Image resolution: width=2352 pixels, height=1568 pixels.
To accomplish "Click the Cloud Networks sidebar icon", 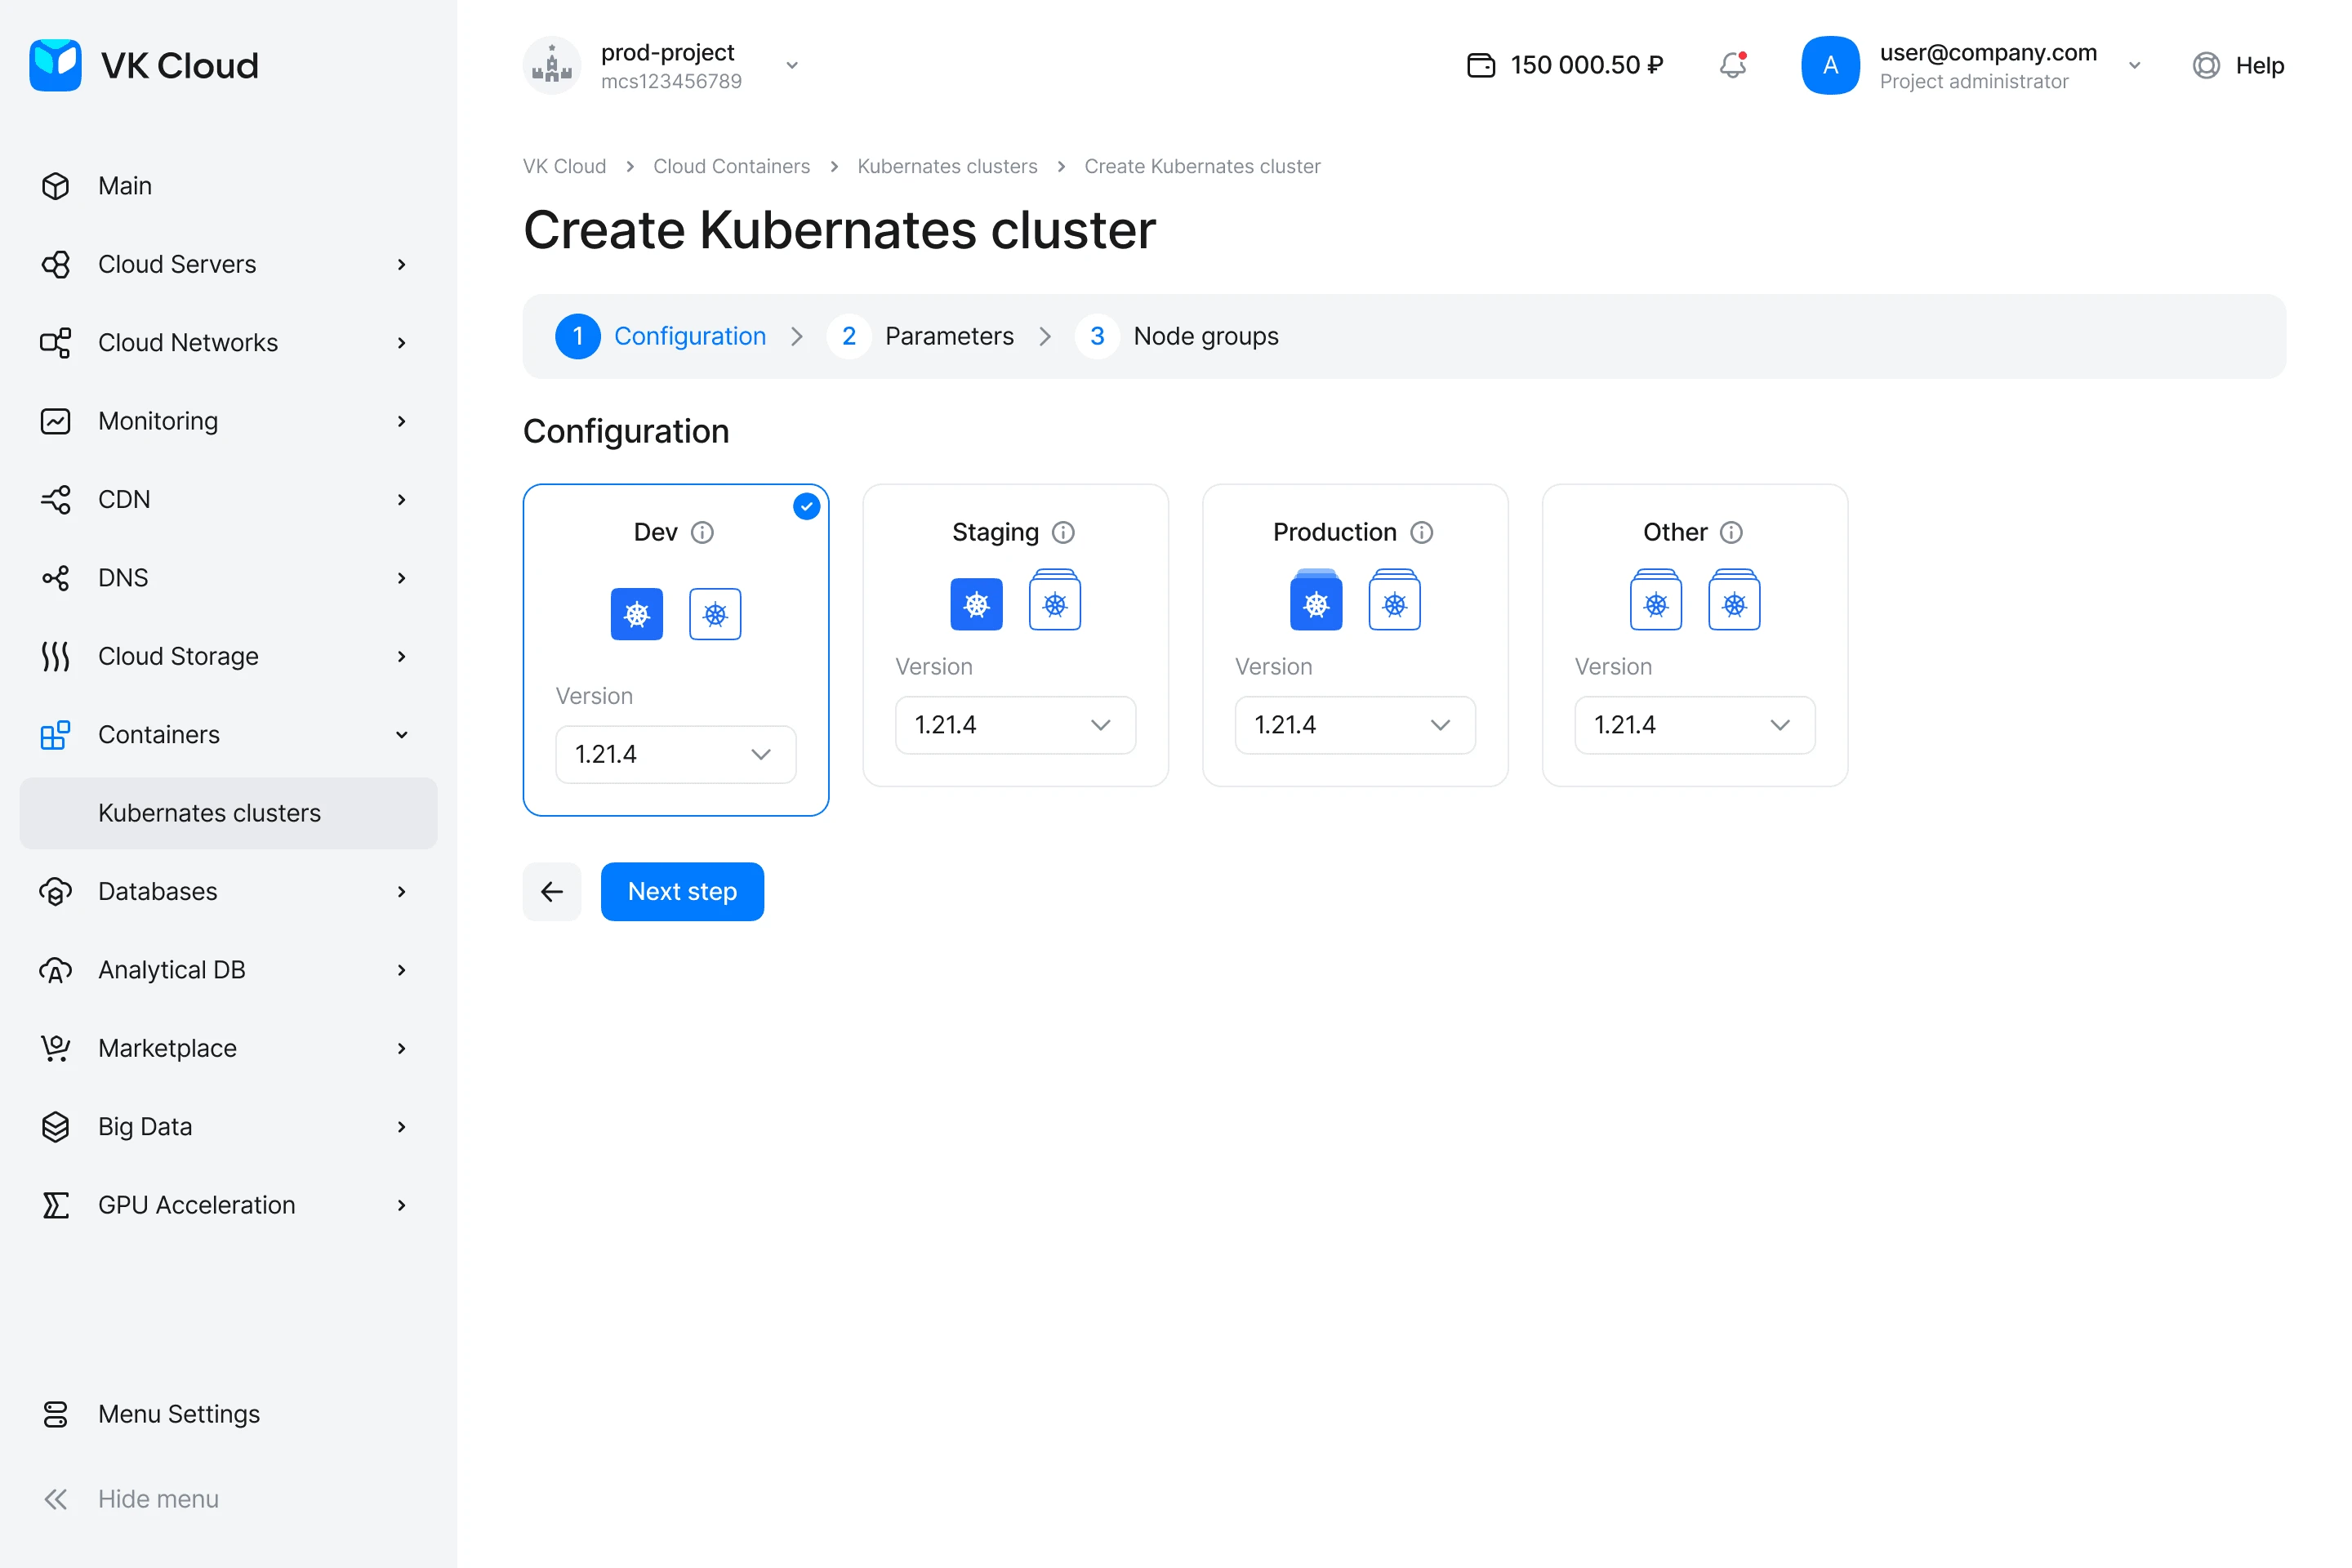I will coord(55,343).
